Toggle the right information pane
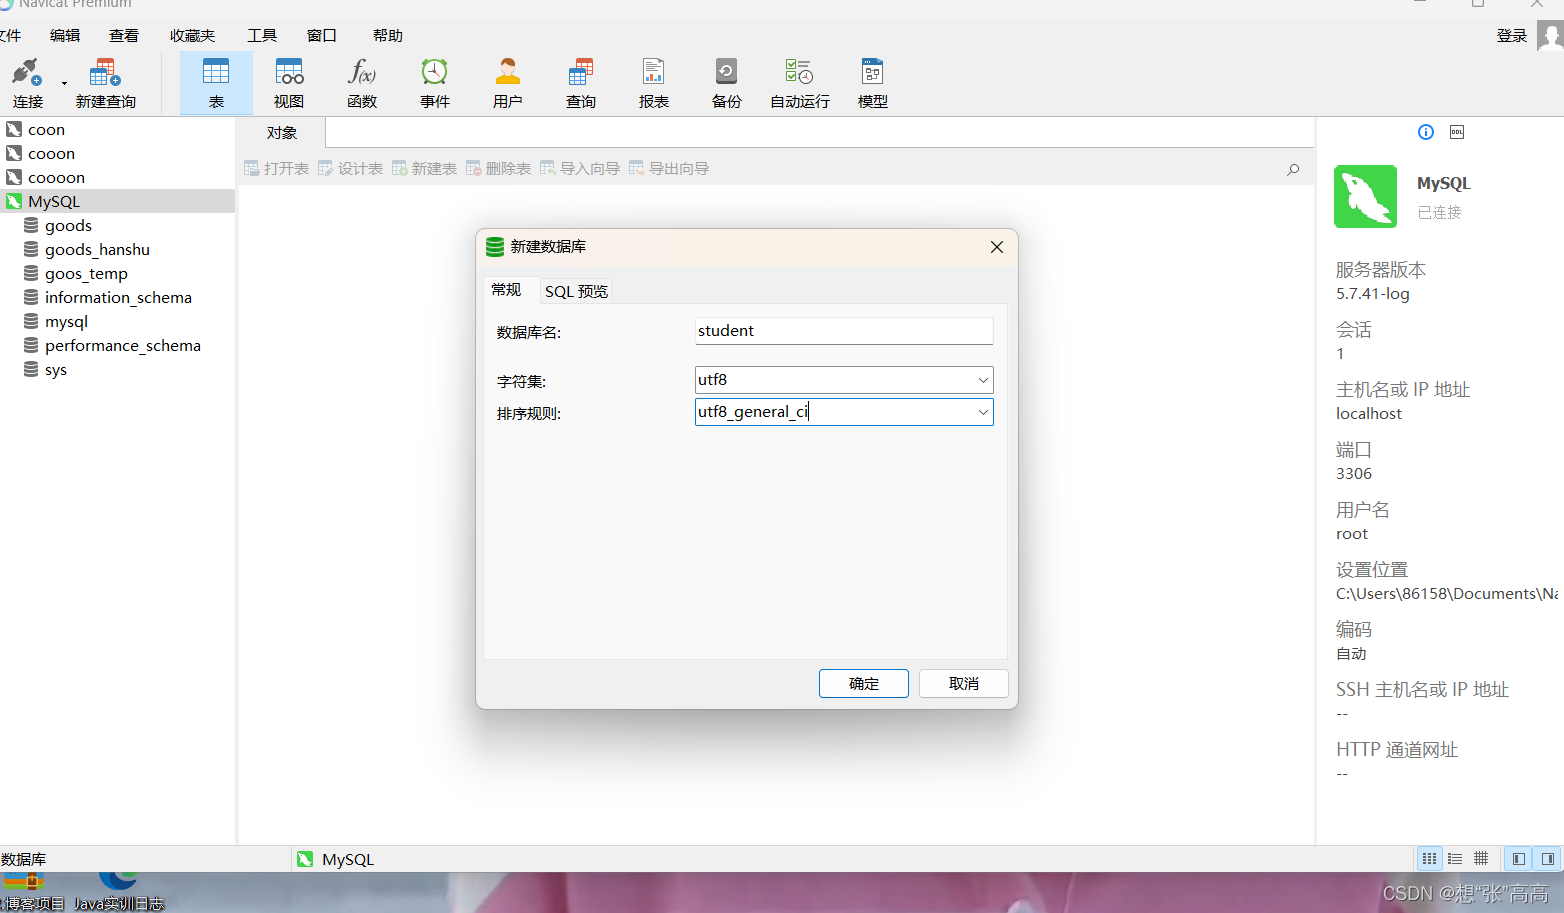This screenshot has width=1564, height=913. [x=1548, y=859]
